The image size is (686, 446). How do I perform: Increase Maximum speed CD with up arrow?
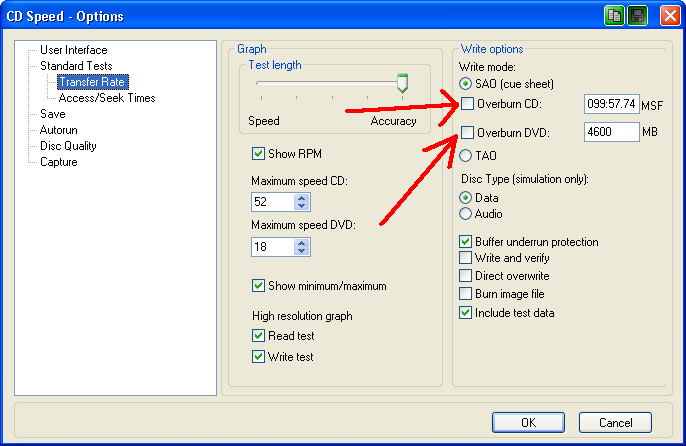(x=302, y=196)
